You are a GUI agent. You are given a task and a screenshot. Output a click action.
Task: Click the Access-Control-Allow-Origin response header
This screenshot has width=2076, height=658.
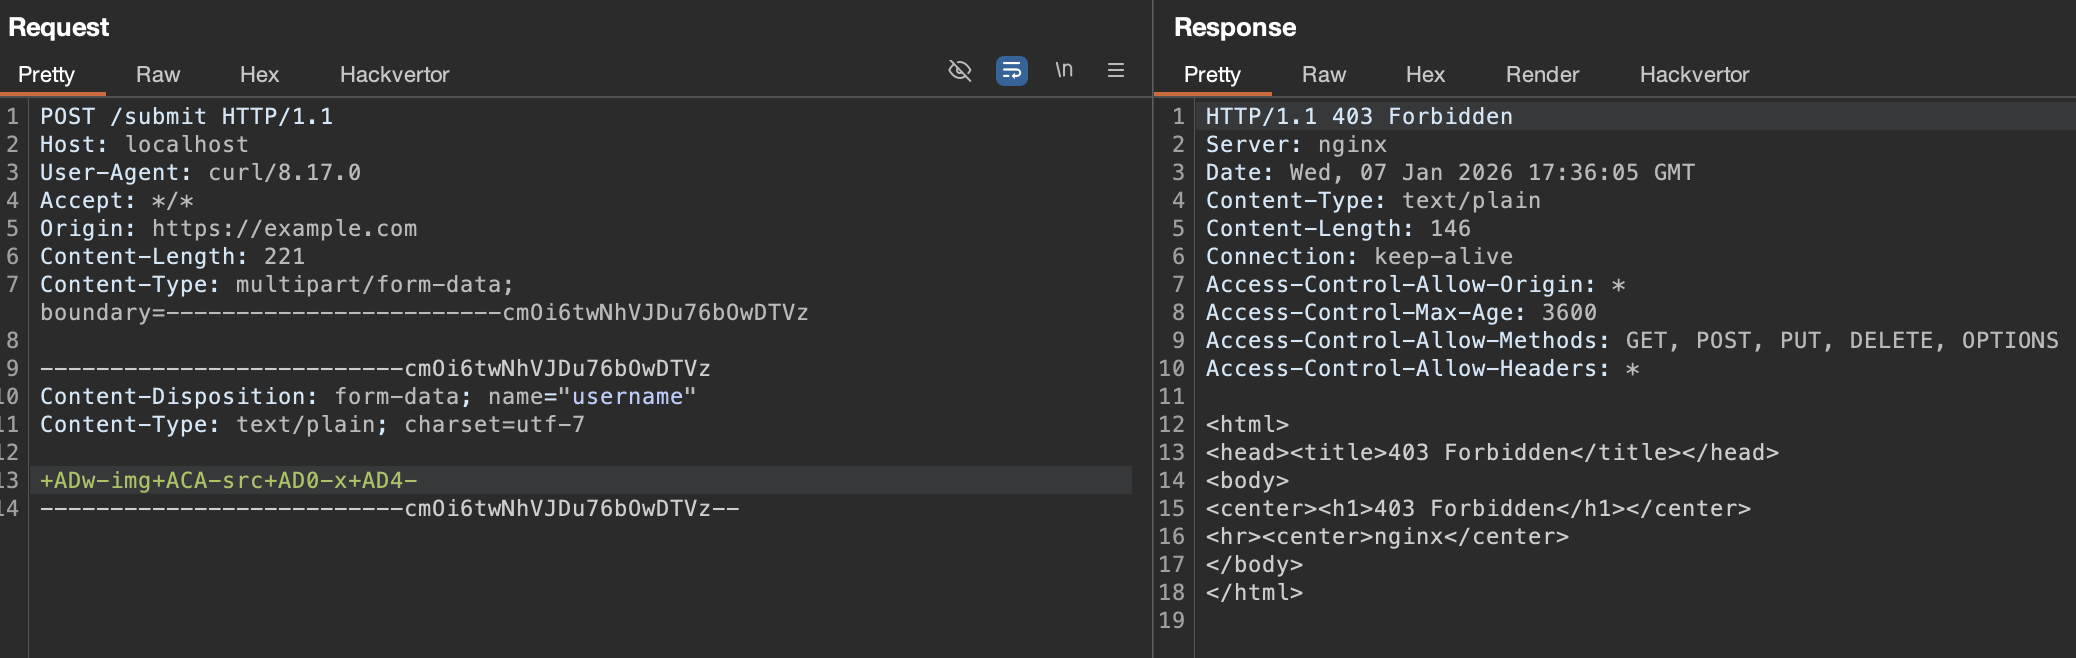pyautogui.click(x=1415, y=285)
